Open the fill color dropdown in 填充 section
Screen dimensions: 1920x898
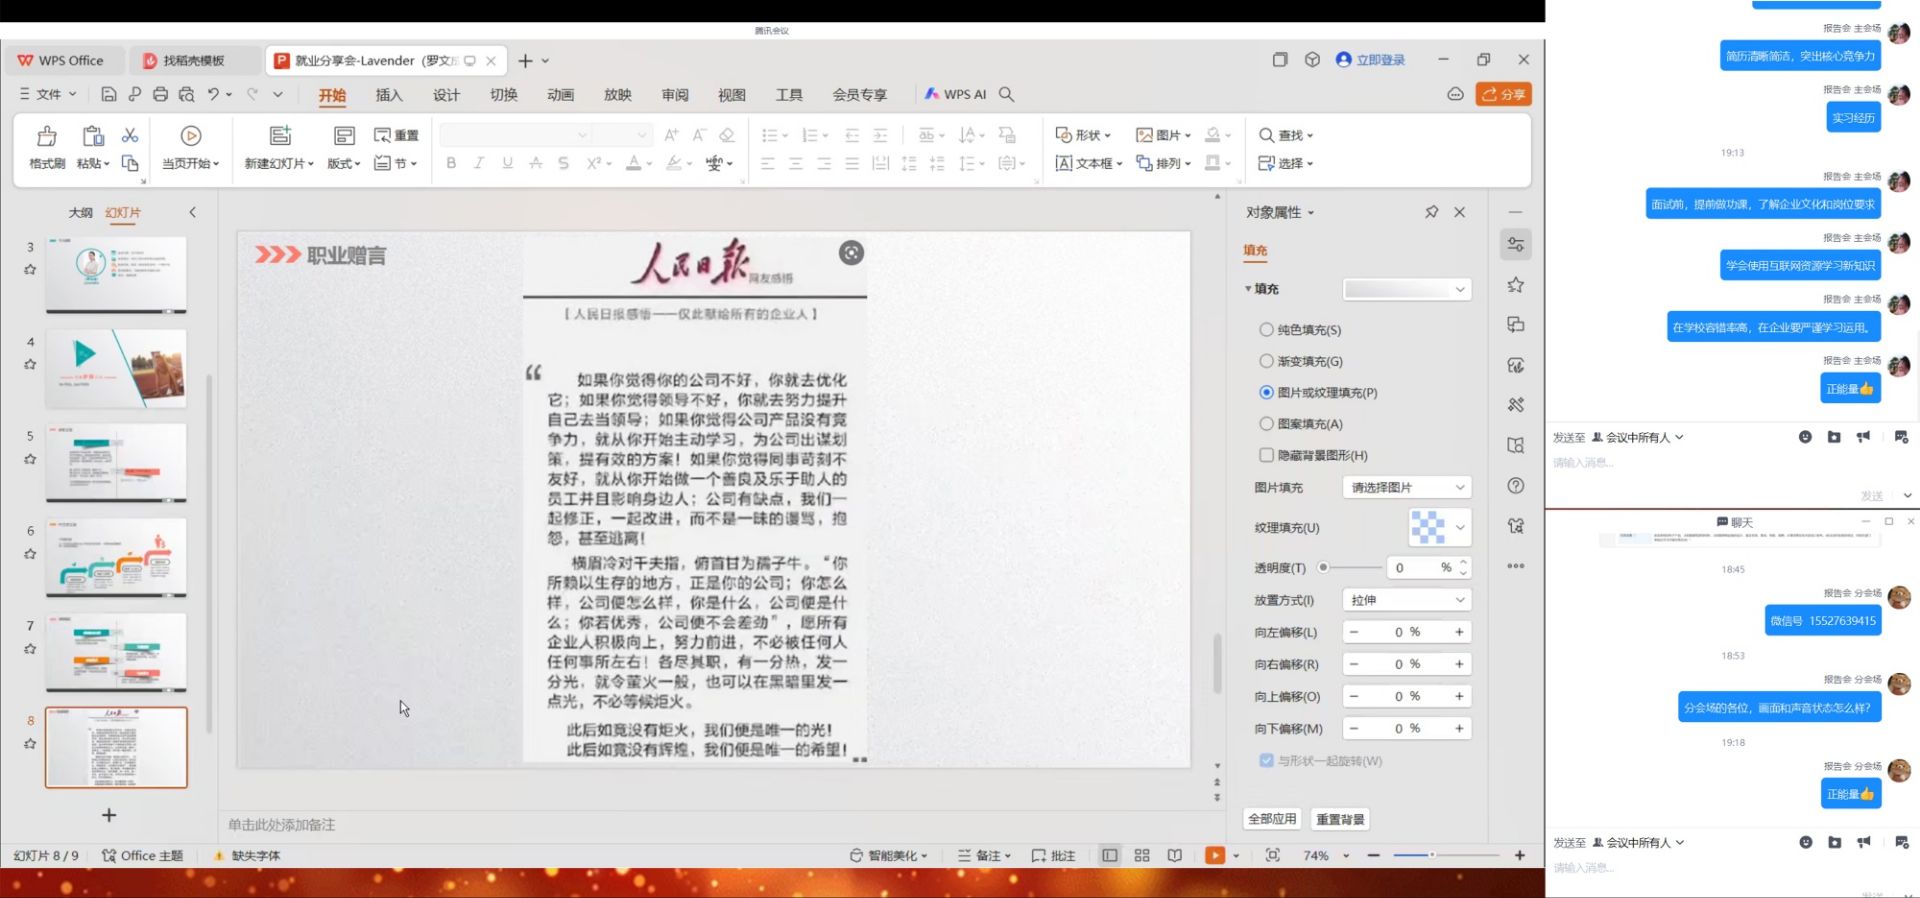[x=1406, y=289]
